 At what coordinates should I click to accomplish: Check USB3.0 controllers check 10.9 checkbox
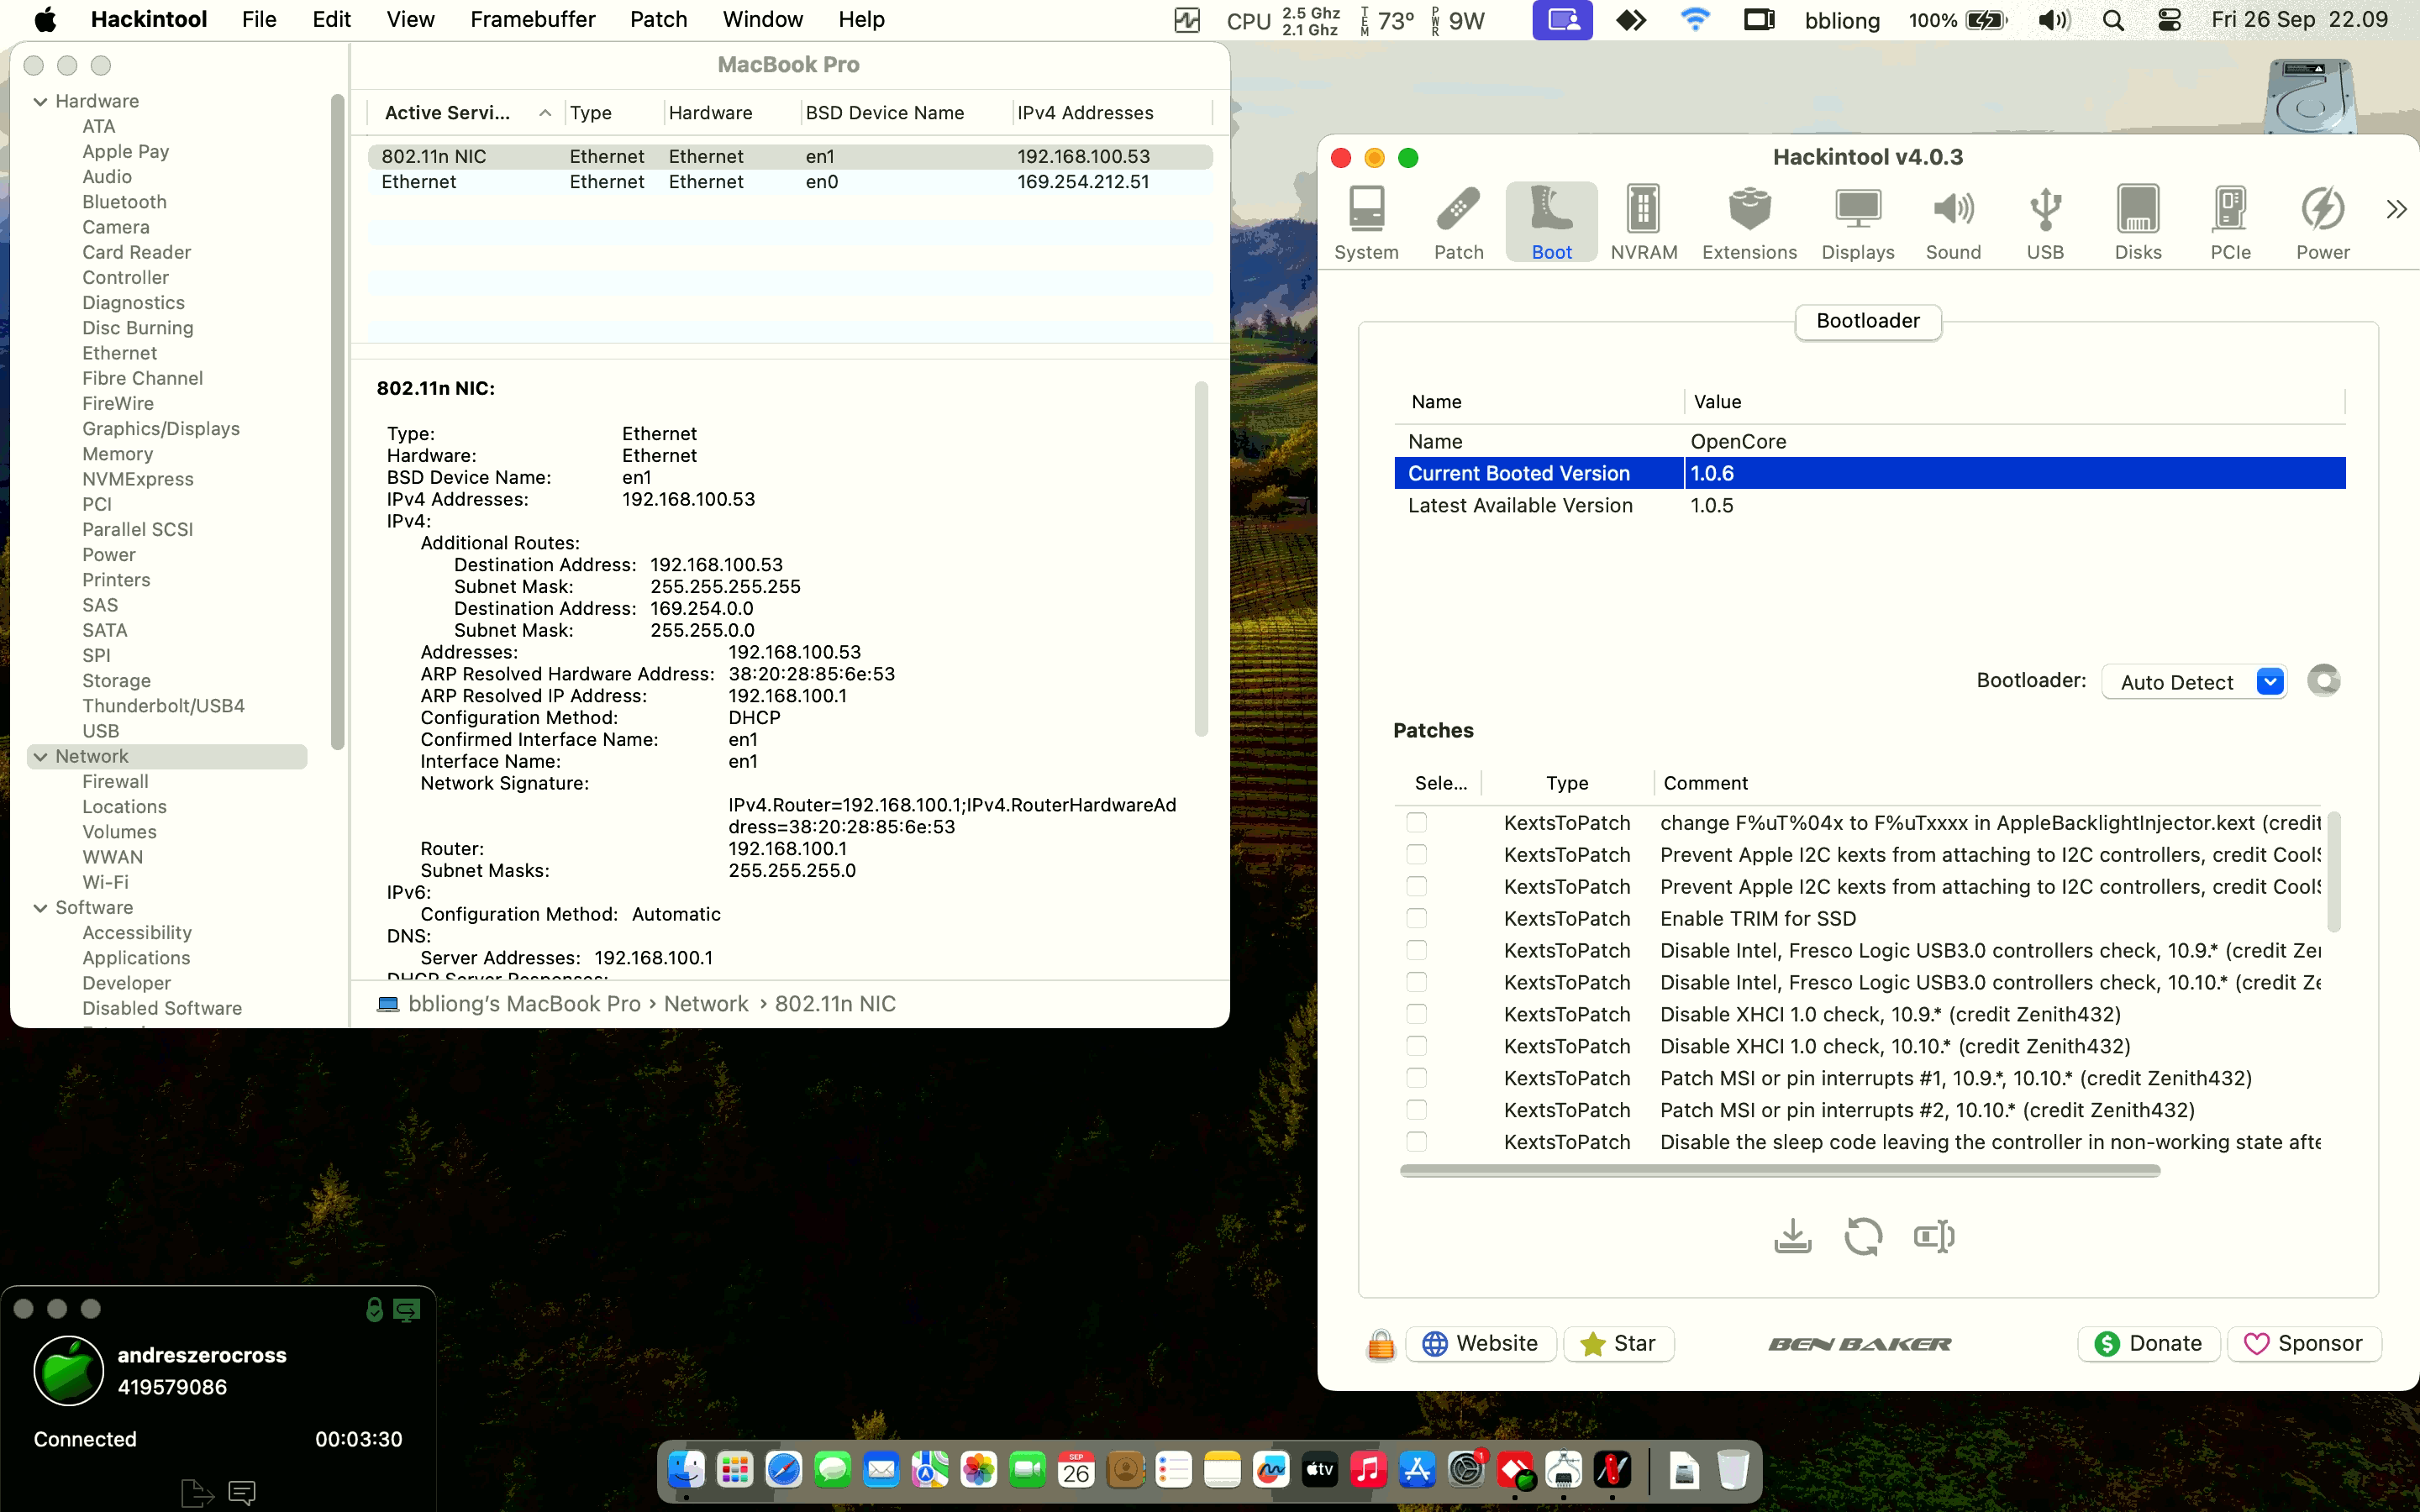1416,950
